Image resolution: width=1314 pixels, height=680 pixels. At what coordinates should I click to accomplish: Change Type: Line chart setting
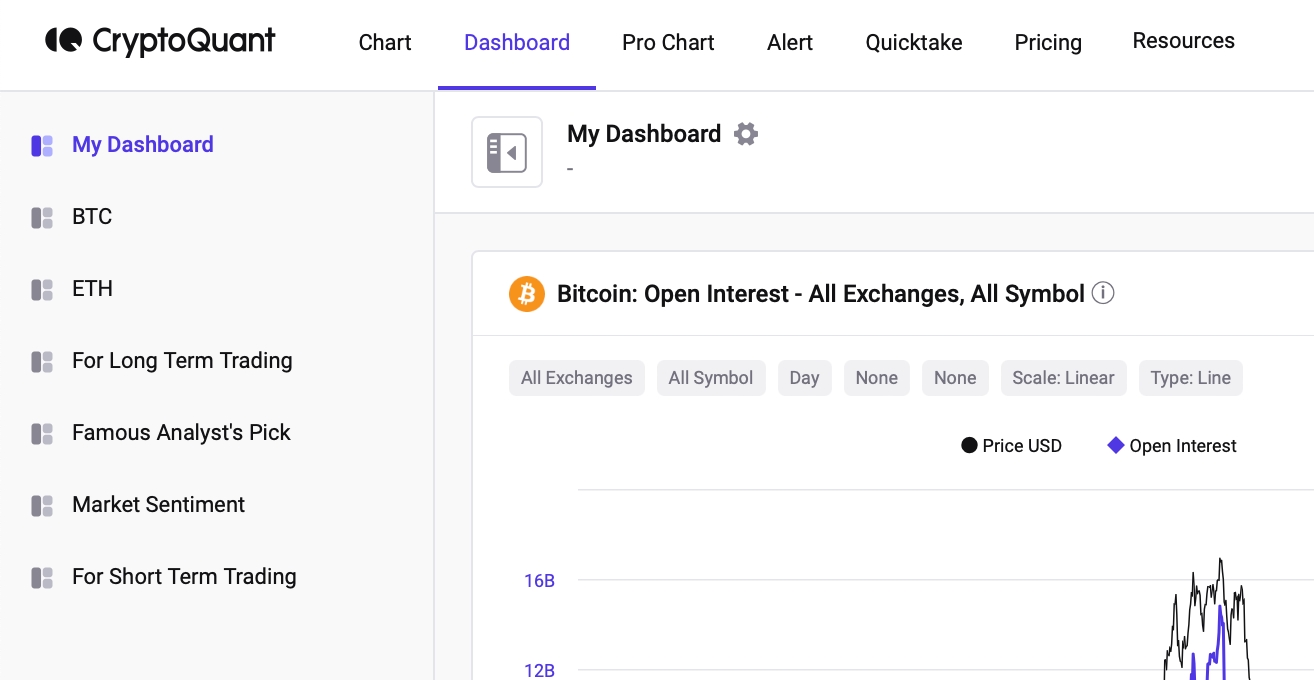tap(1190, 378)
